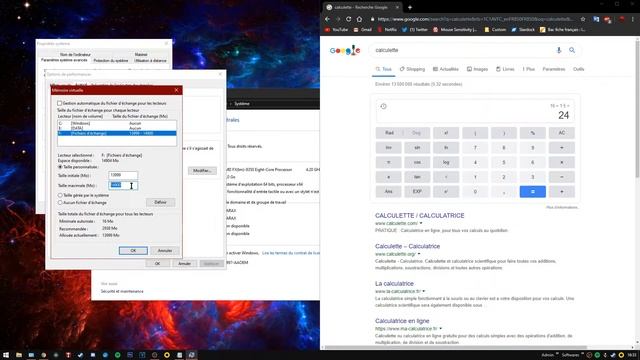Select Aucun fichier d'échange option
Viewport: 640px width, 360px height.
point(60,202)
